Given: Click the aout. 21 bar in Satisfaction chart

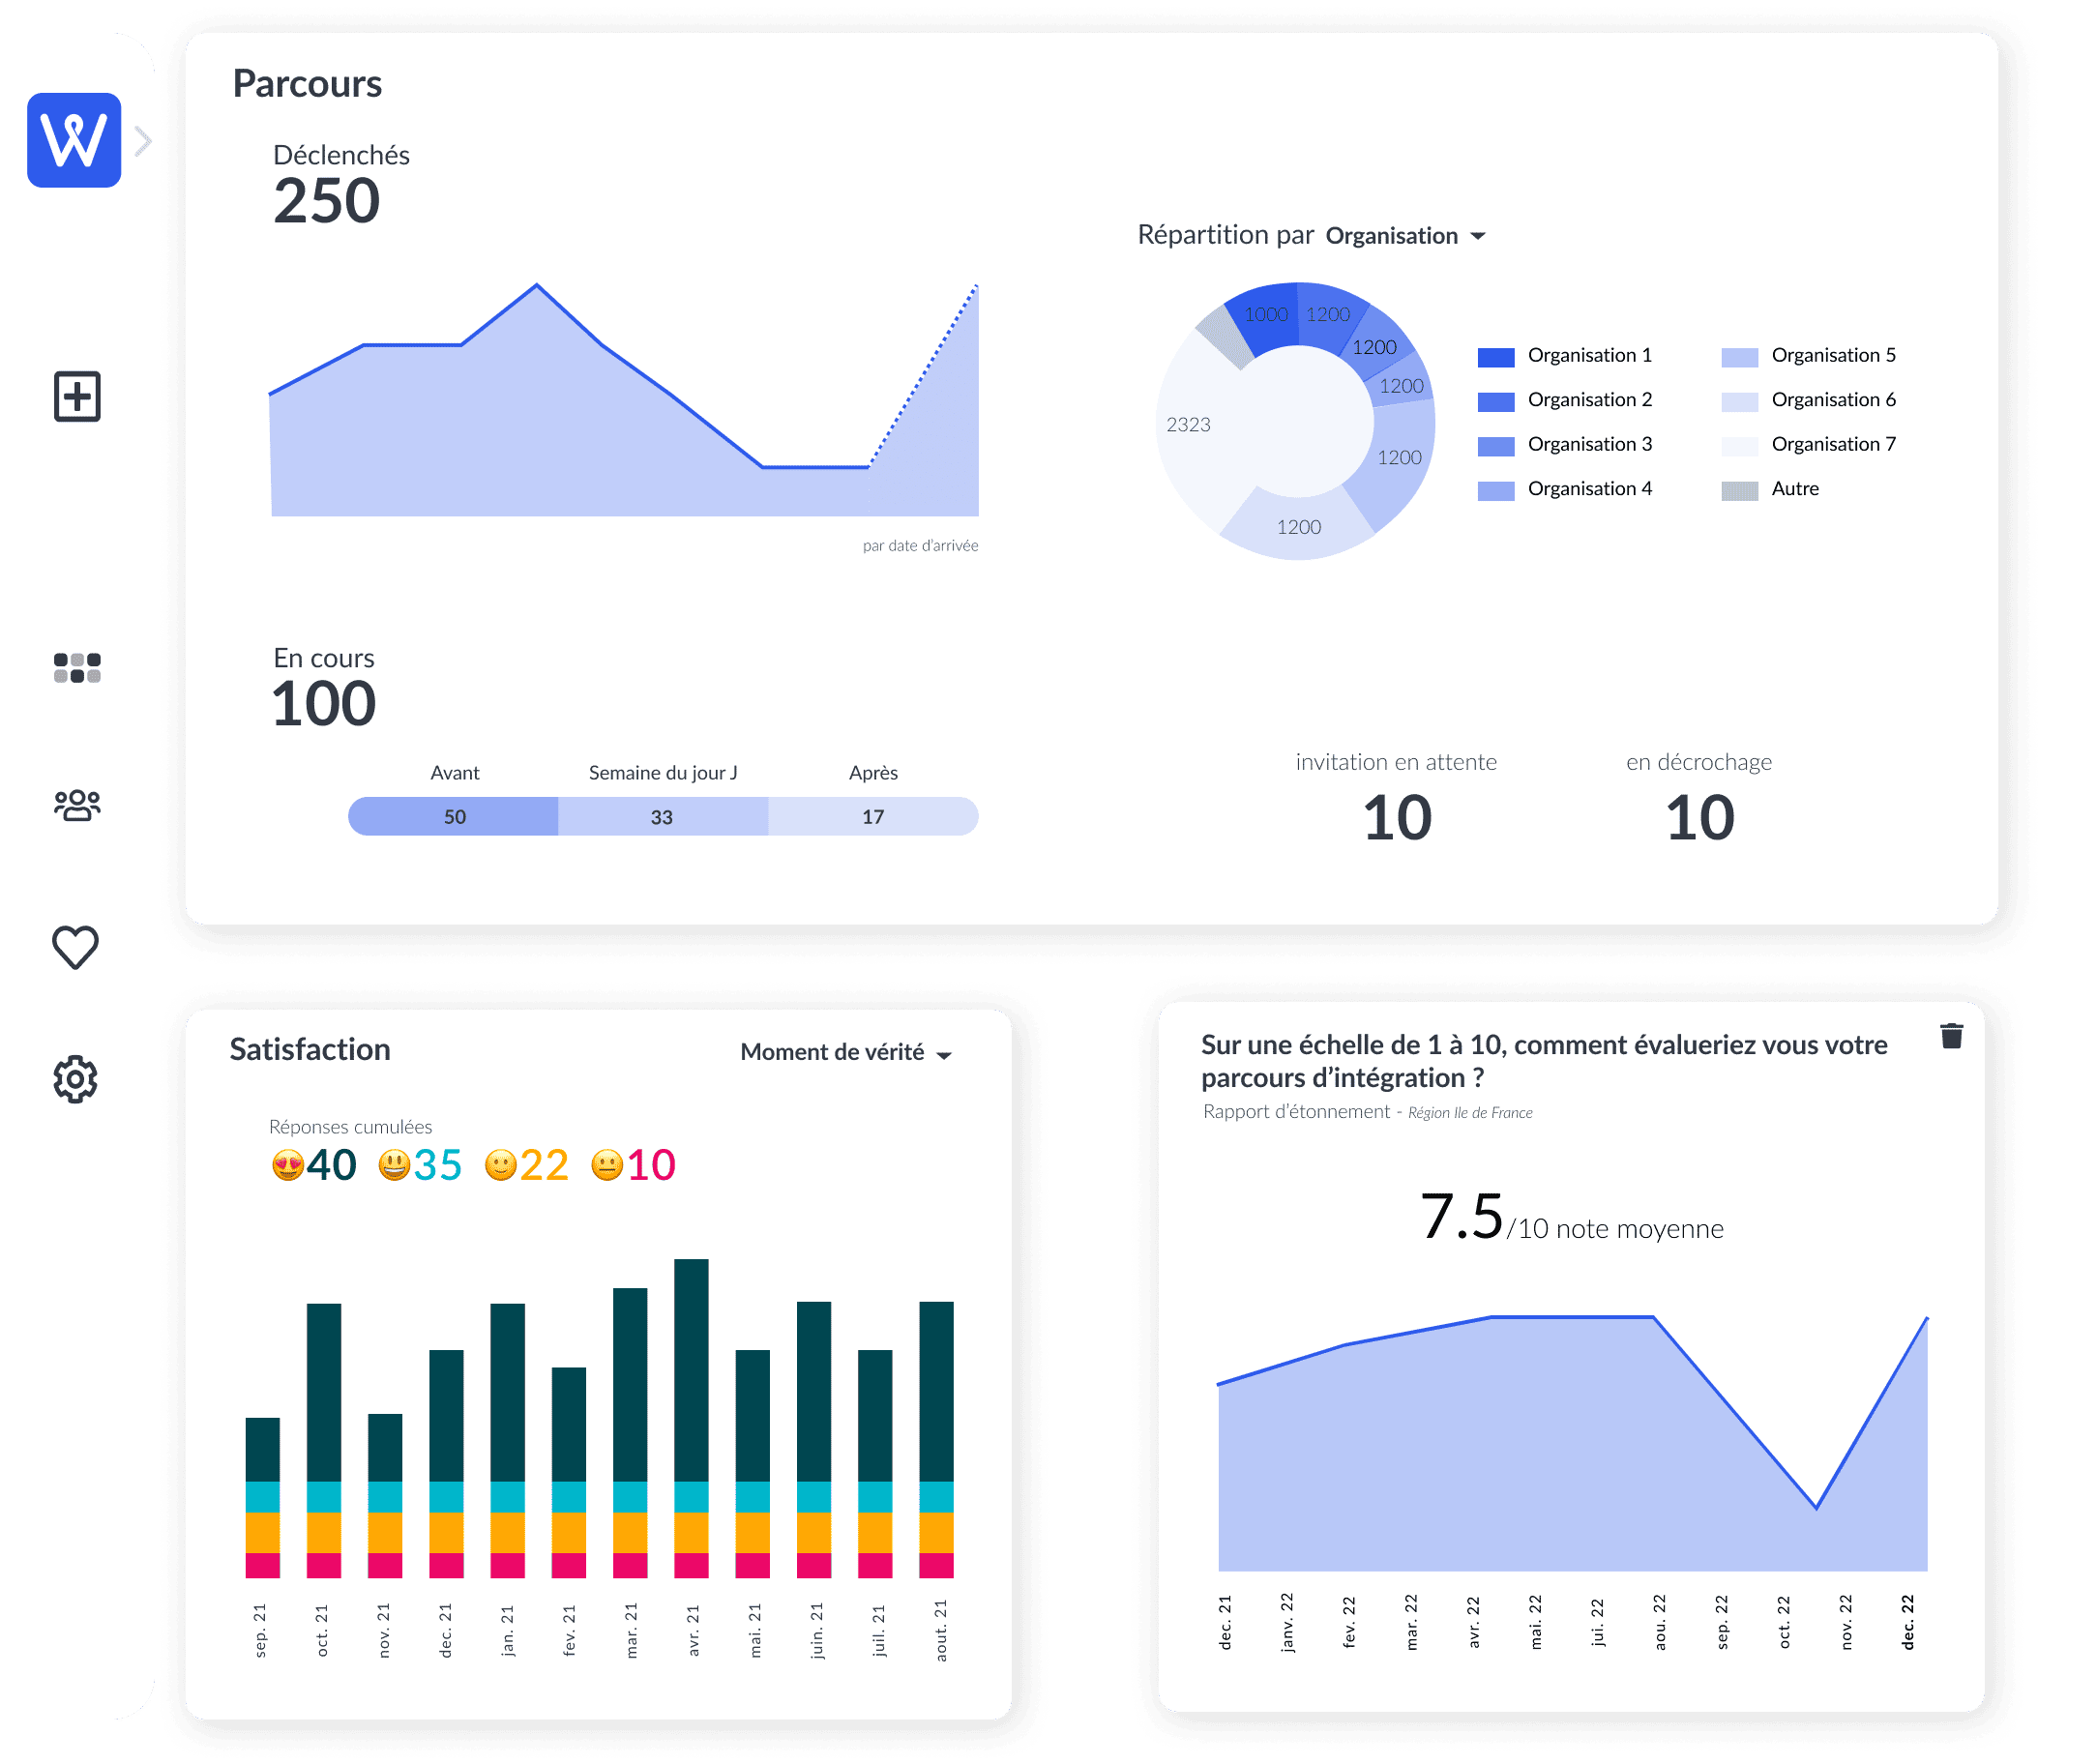Looking at the screenshot, I should tap(937, 1440).
